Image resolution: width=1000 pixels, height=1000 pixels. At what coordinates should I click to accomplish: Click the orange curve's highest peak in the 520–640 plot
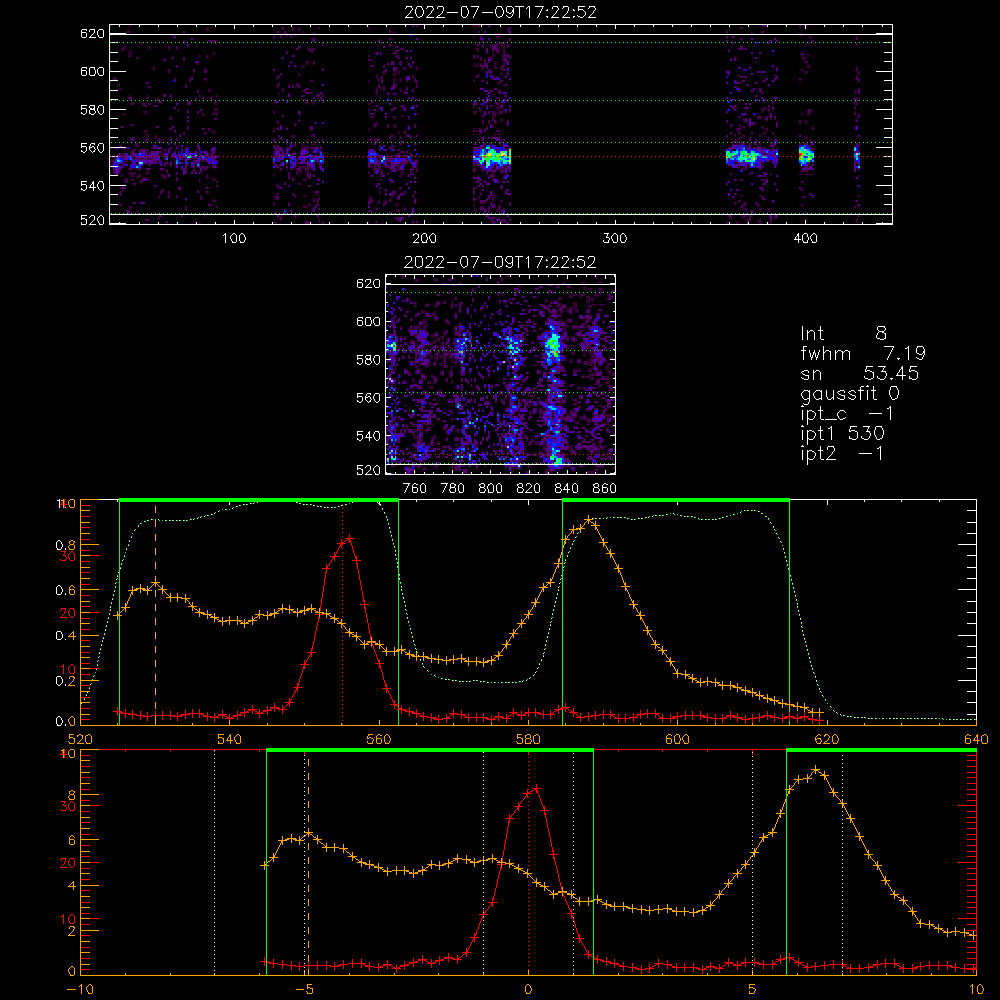(x=588, y=520)
